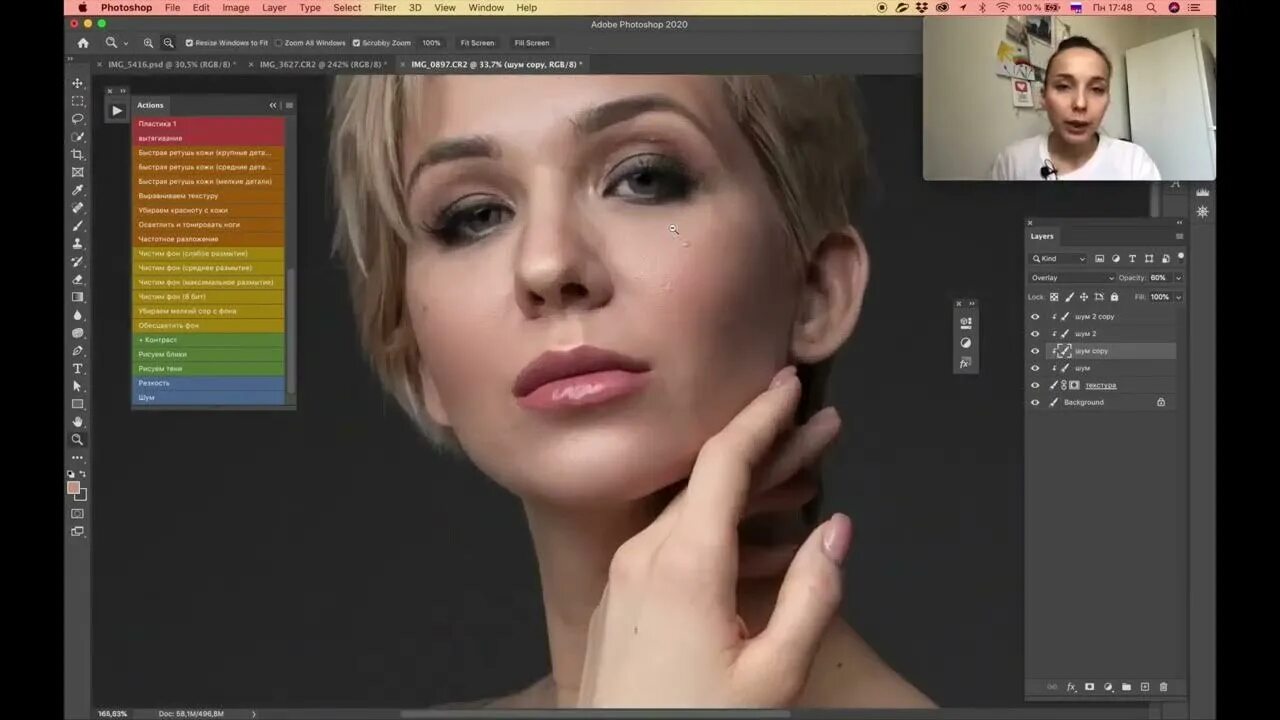1280x720 pixels.
Task: Click the Home icon in options bar
Action: [83, 43]
